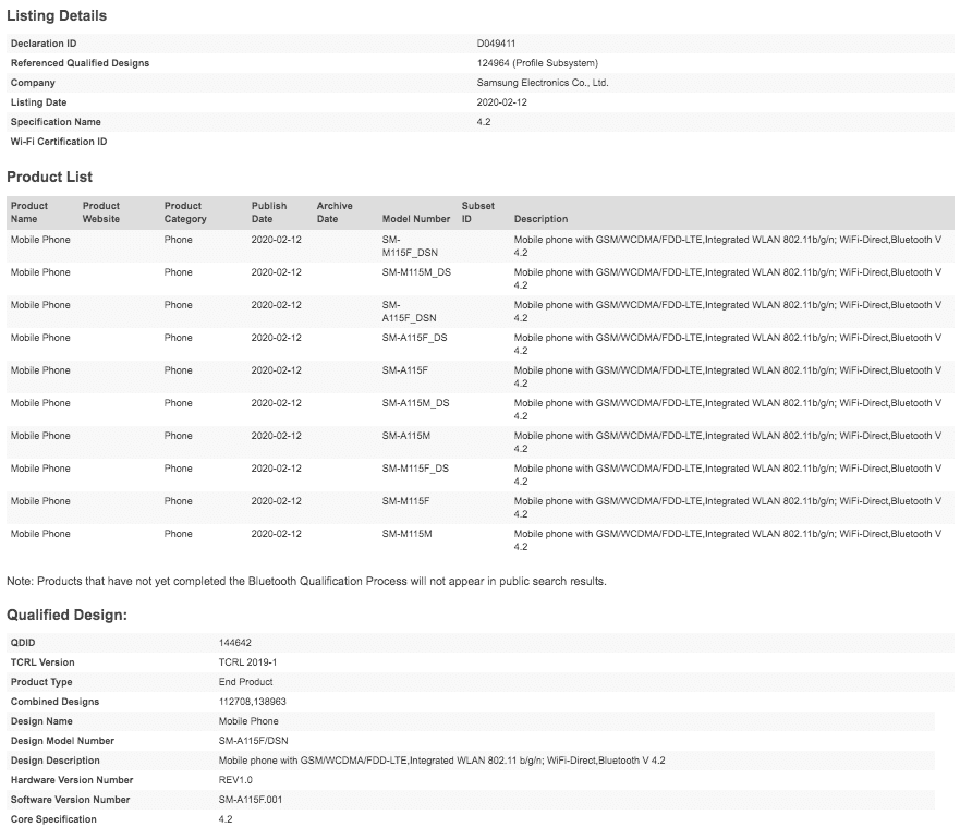Click the Subset ID column header
960x827 pixels.
tap(478, 212)
